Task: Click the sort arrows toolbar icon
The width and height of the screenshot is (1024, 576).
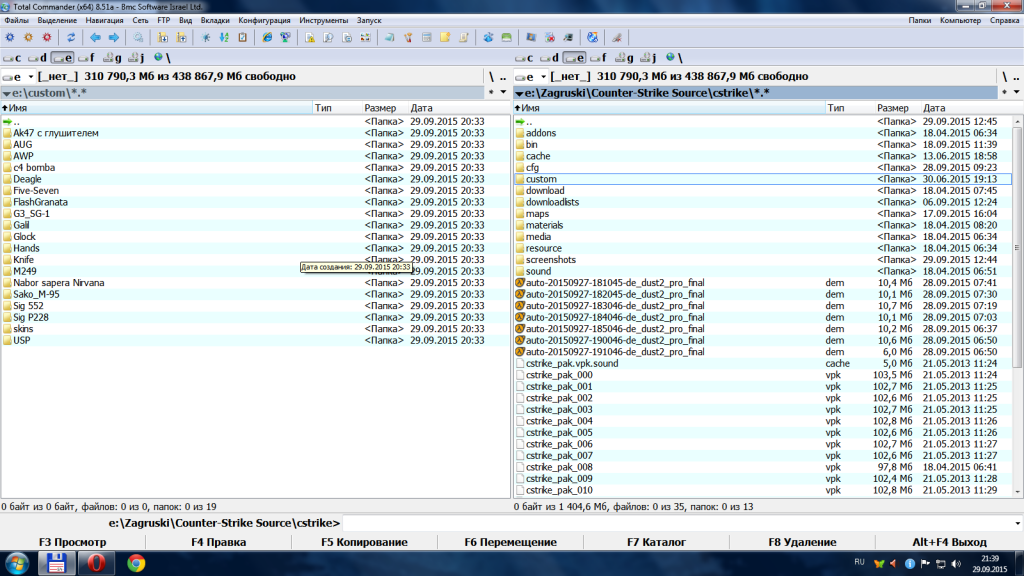Action: click(224, 38)
